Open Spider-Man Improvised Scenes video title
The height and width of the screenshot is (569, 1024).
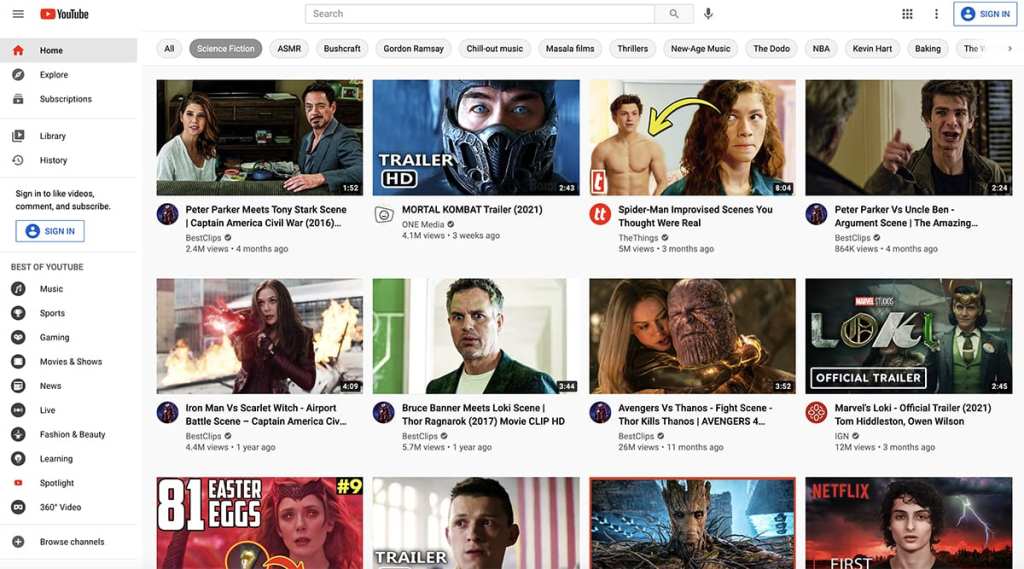[696, 216]
